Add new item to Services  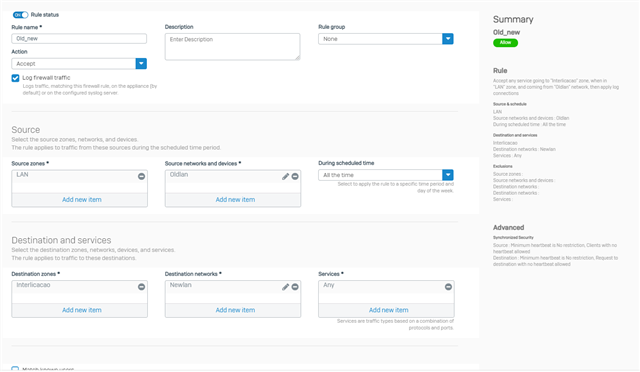pyautogui.click(x=389, y=310)
